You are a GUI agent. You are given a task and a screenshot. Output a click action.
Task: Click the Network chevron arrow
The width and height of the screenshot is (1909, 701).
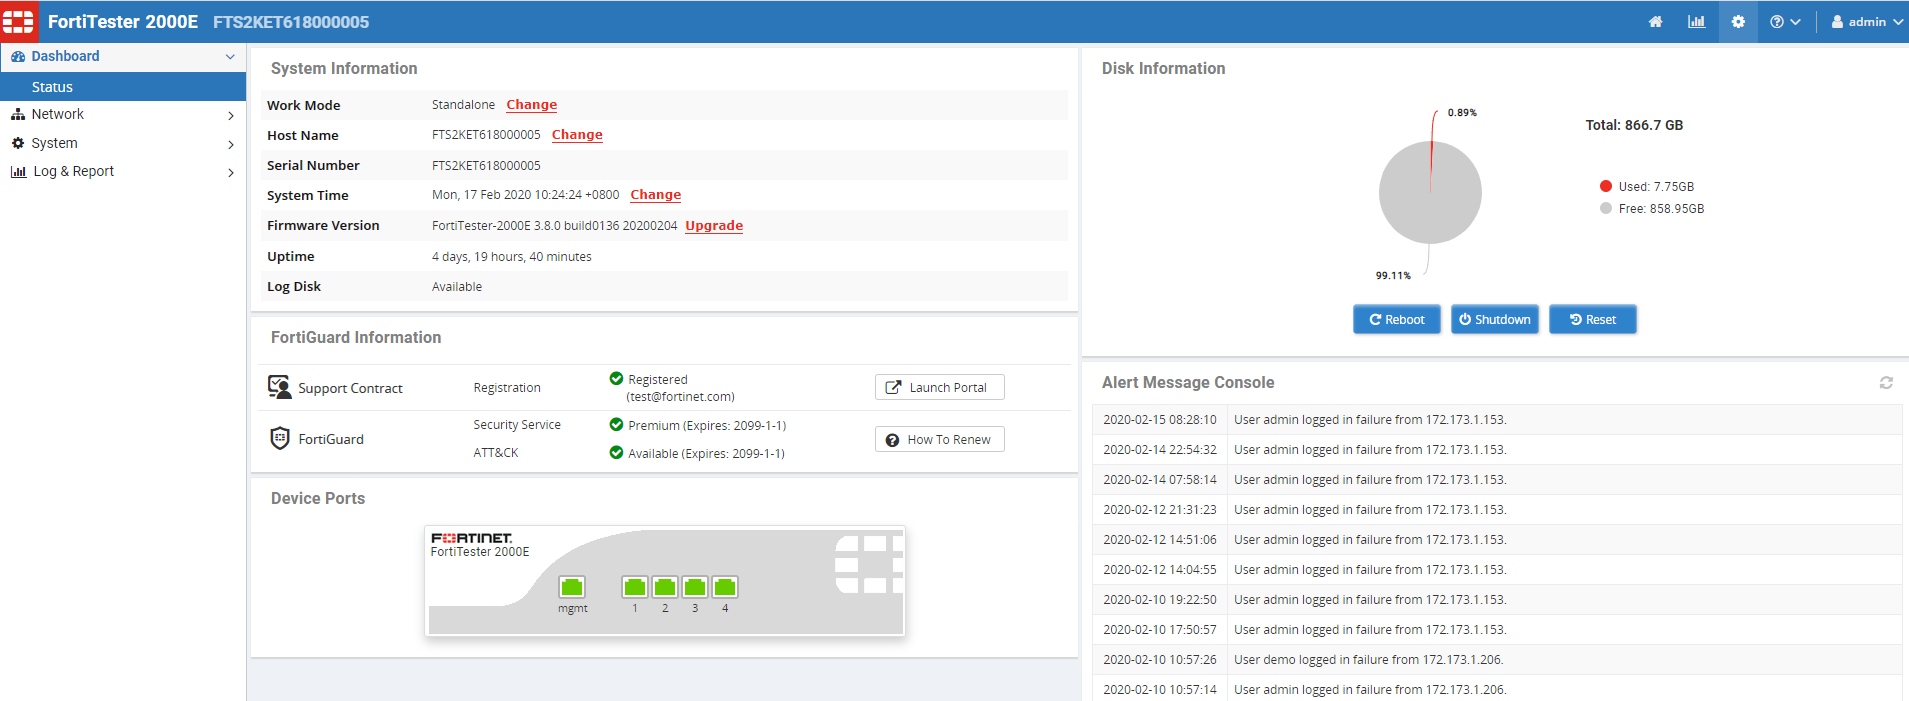pyautogui.click(x=231, y=116)
